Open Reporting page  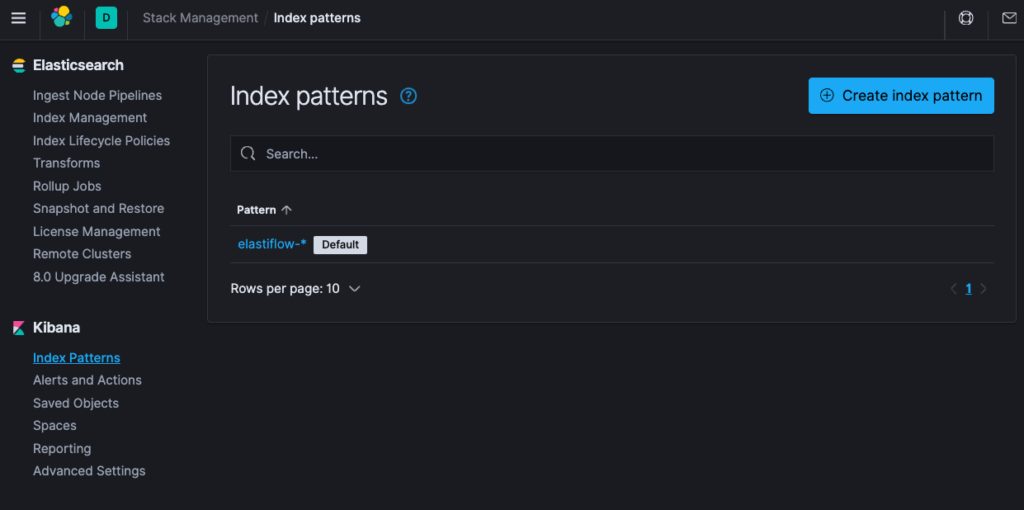(62, 449)
